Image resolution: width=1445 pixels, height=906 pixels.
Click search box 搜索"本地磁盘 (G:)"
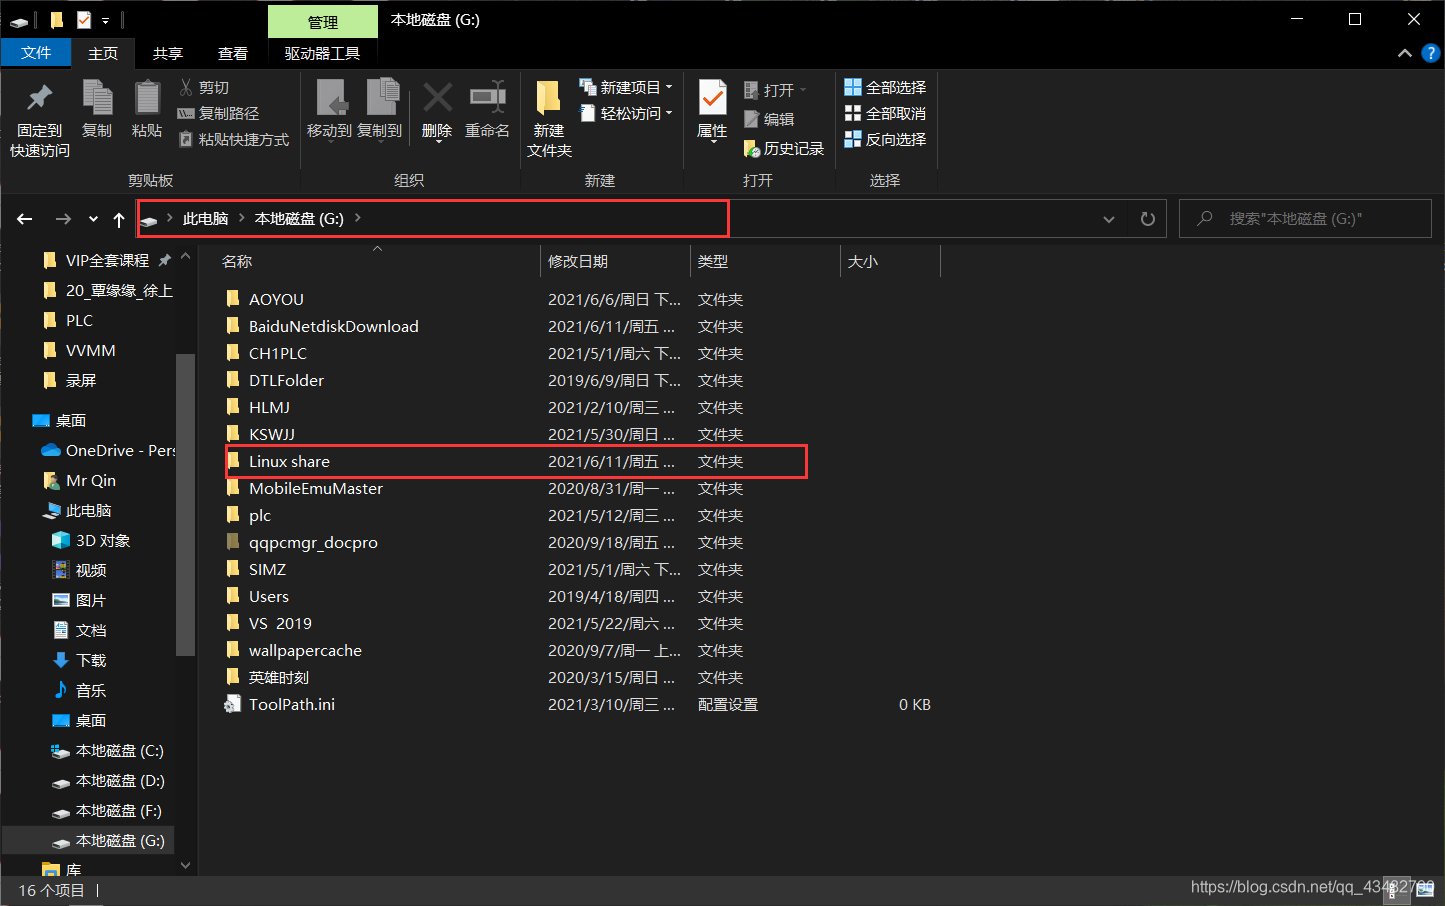1305,219
